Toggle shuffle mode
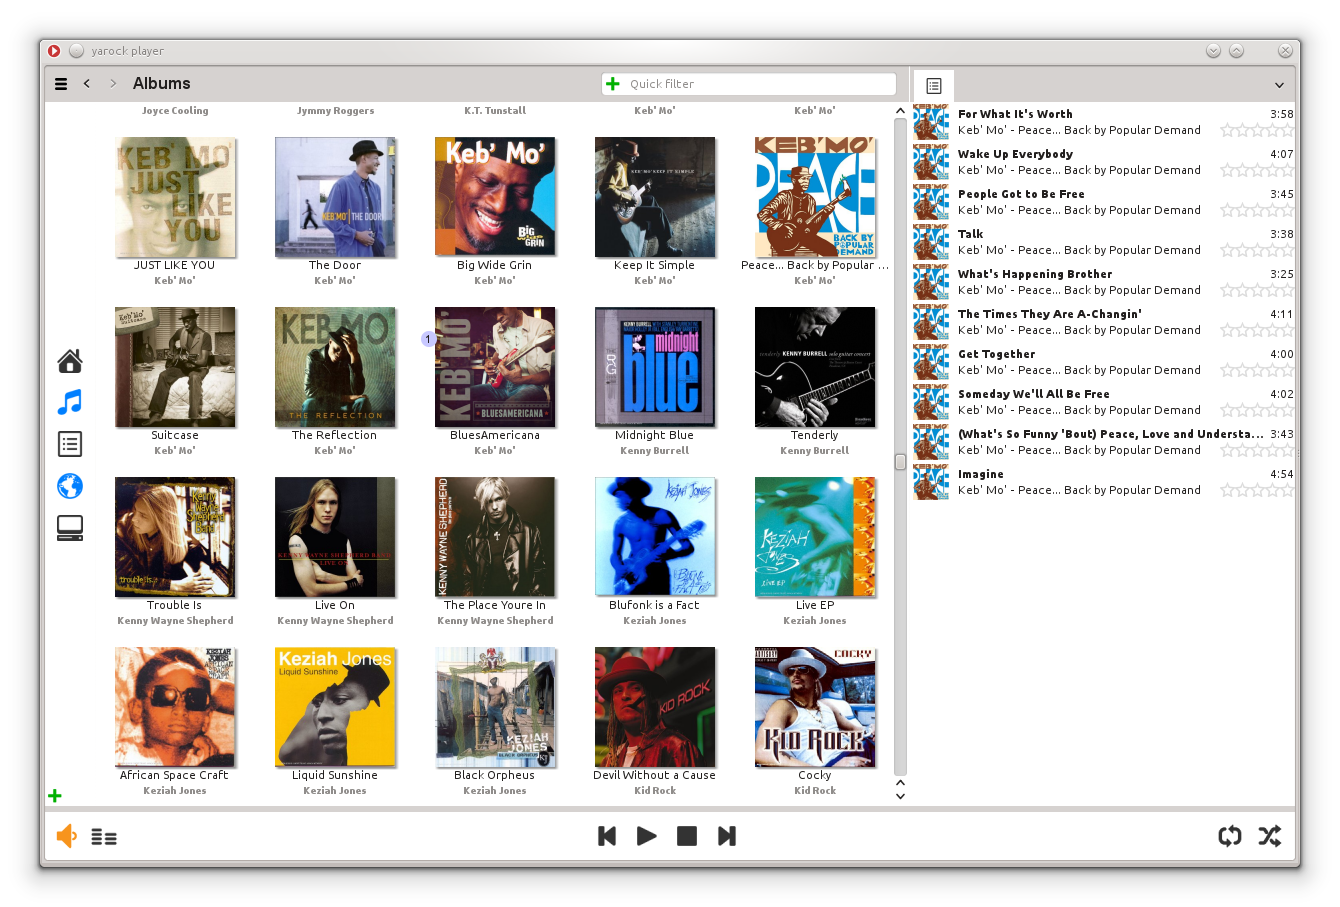 tap(1270, 836)
